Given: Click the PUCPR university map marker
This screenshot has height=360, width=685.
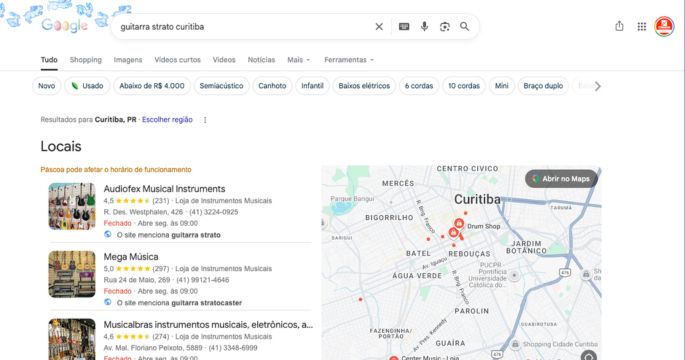Looking at the screenshot, I should coord(515,276).
